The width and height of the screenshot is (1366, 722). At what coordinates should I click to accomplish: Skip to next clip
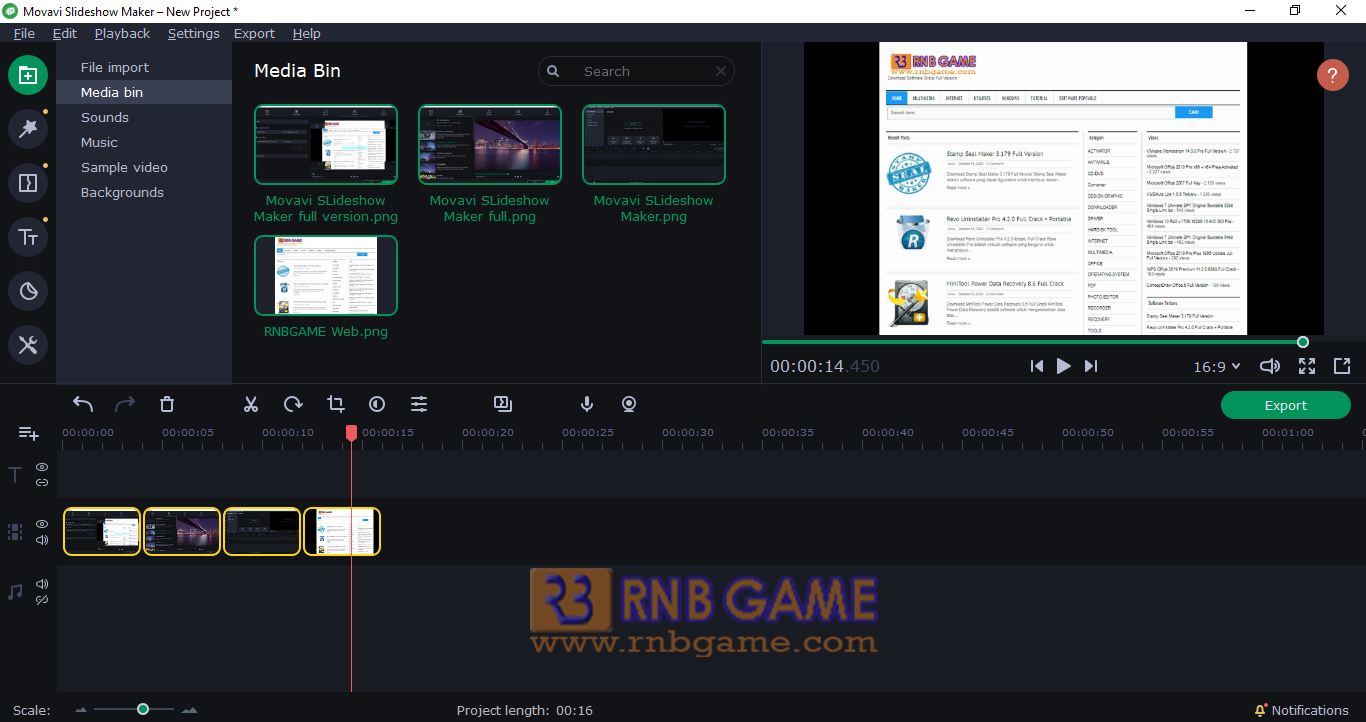point(1091,366)
